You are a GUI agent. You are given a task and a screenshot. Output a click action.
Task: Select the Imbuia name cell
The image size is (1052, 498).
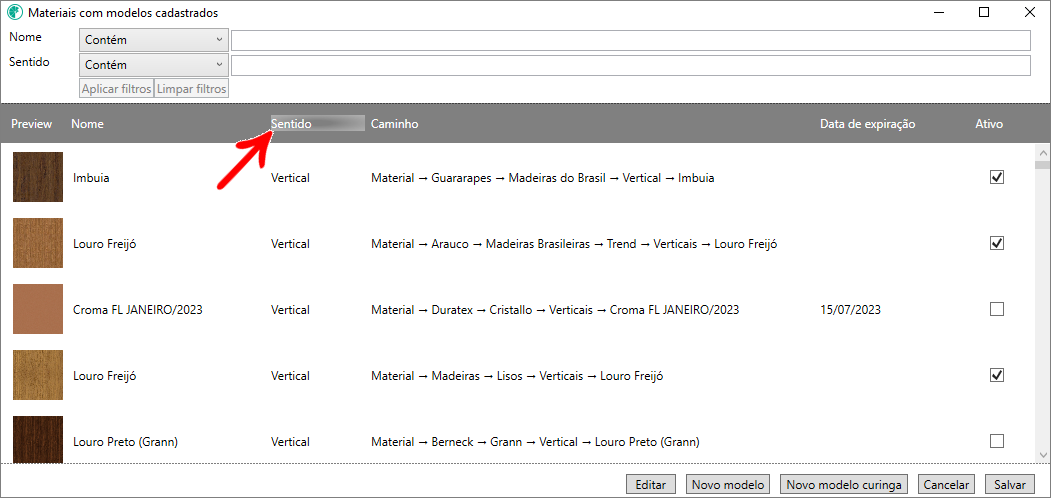pos(91,179)
